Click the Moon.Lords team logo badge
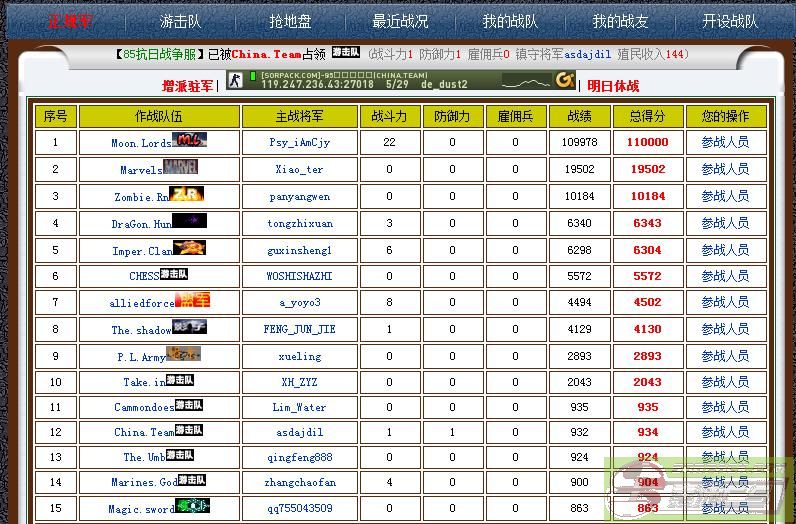Viewport: 796px width, 524px height. point(189,141)
